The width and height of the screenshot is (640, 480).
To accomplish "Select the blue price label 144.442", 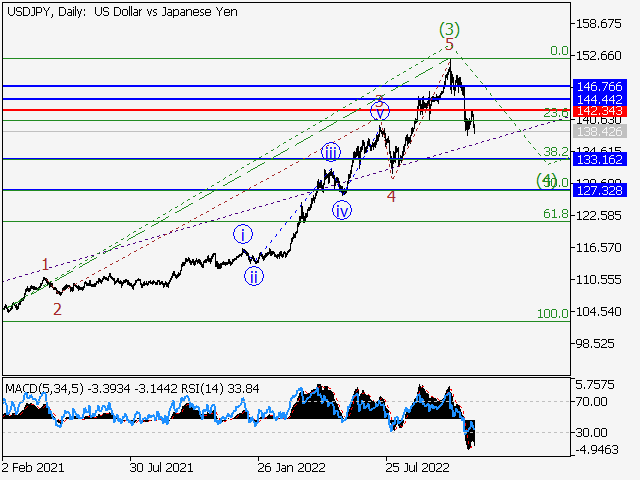I will 600,99.
